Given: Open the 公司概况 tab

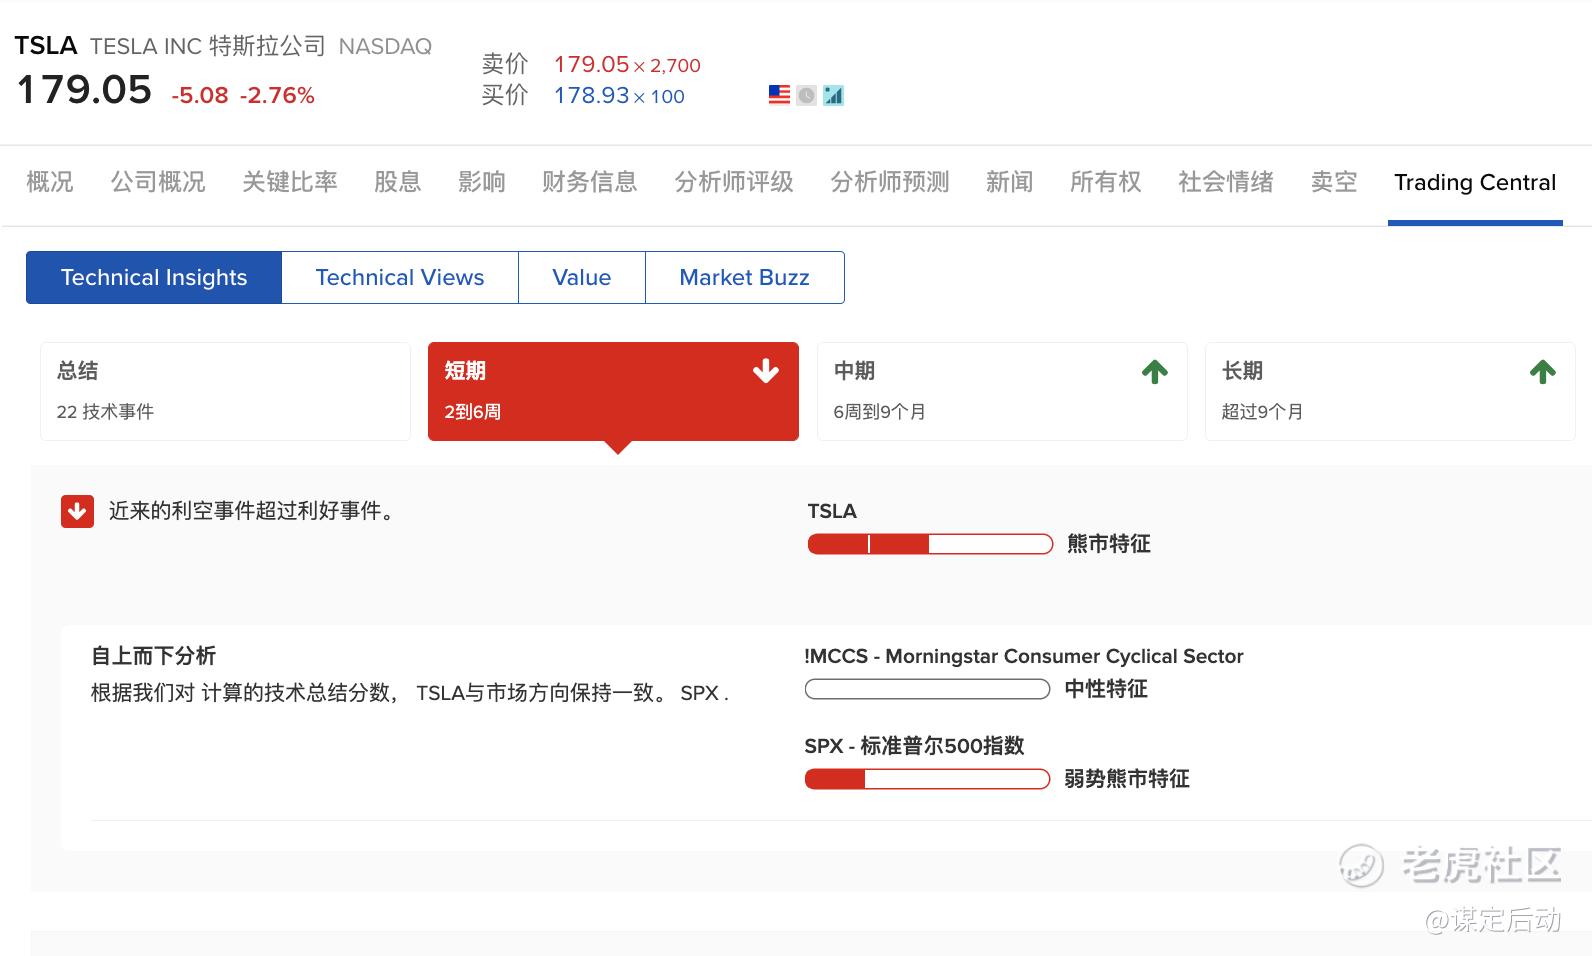Looking at the screenshot, I should click(x=158, y=182).
